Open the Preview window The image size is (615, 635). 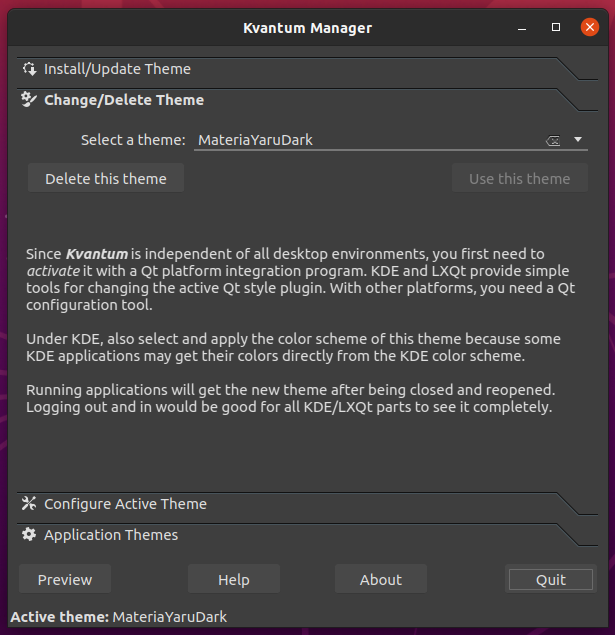tap(65, 579)
